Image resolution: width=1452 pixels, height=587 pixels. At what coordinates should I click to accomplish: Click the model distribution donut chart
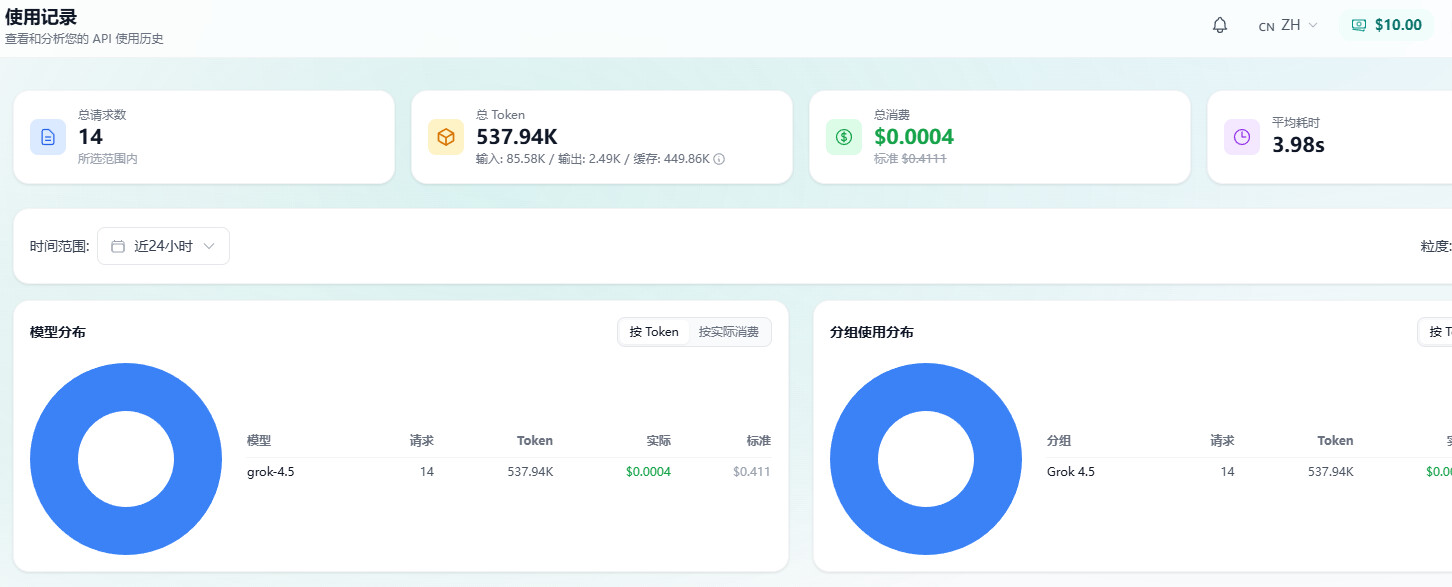coord(126,459)
